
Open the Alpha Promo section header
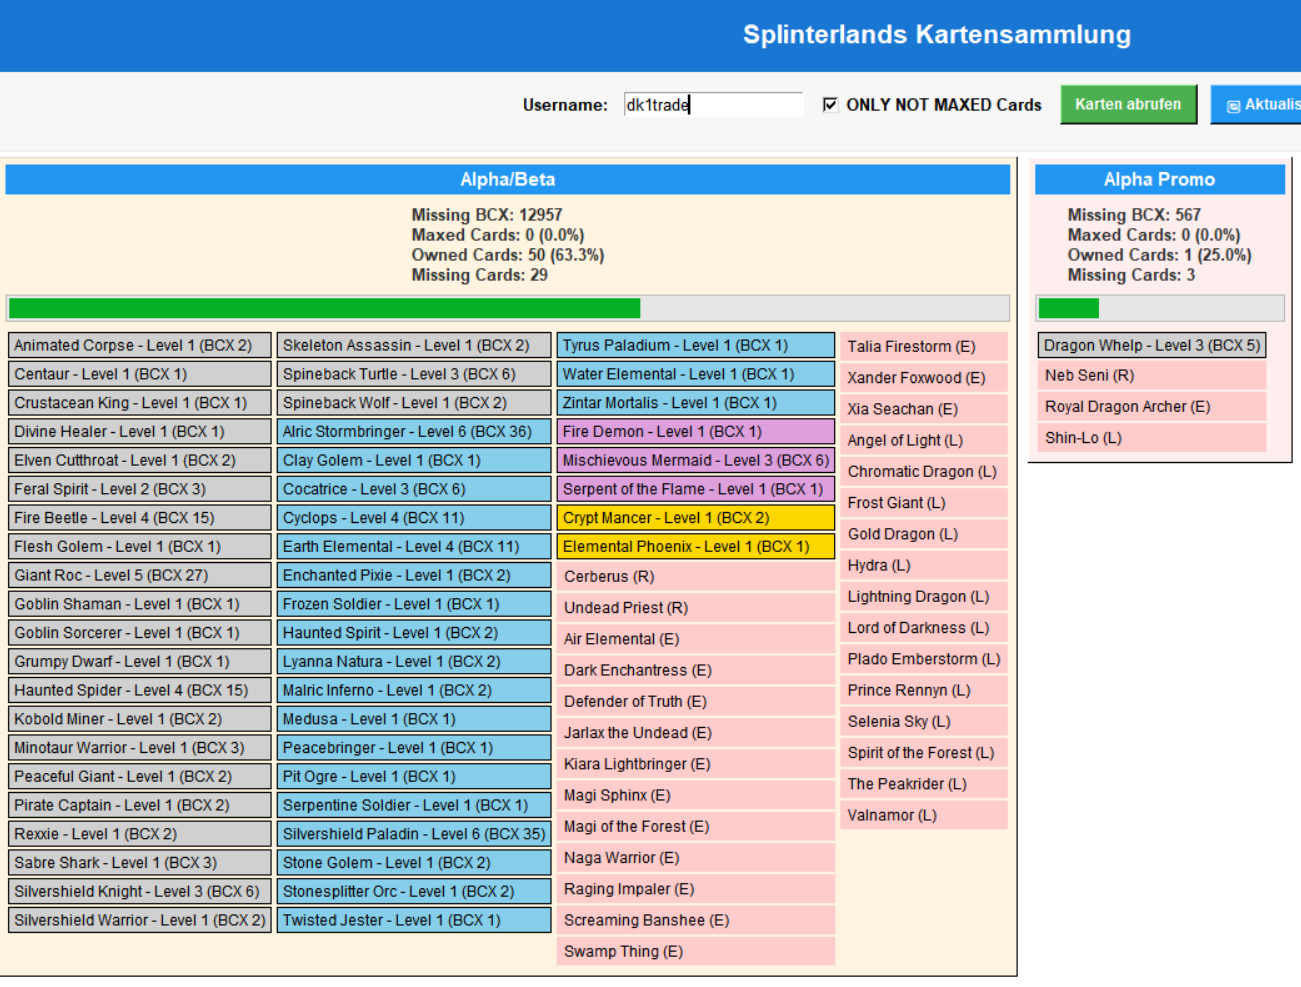pyautogui.click(x=1159, y=180)
